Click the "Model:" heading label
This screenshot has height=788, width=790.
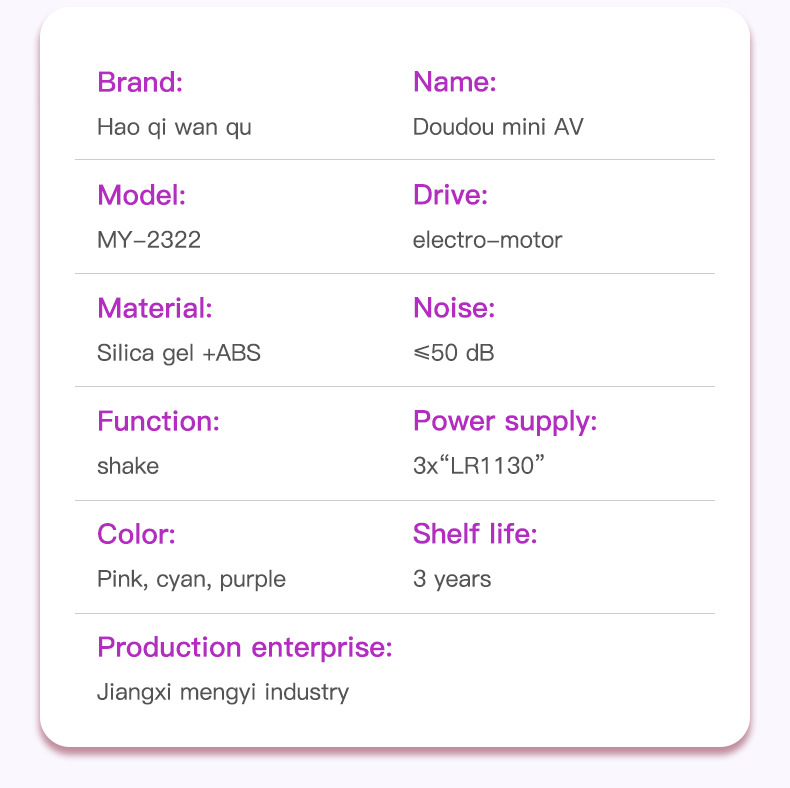141,195
